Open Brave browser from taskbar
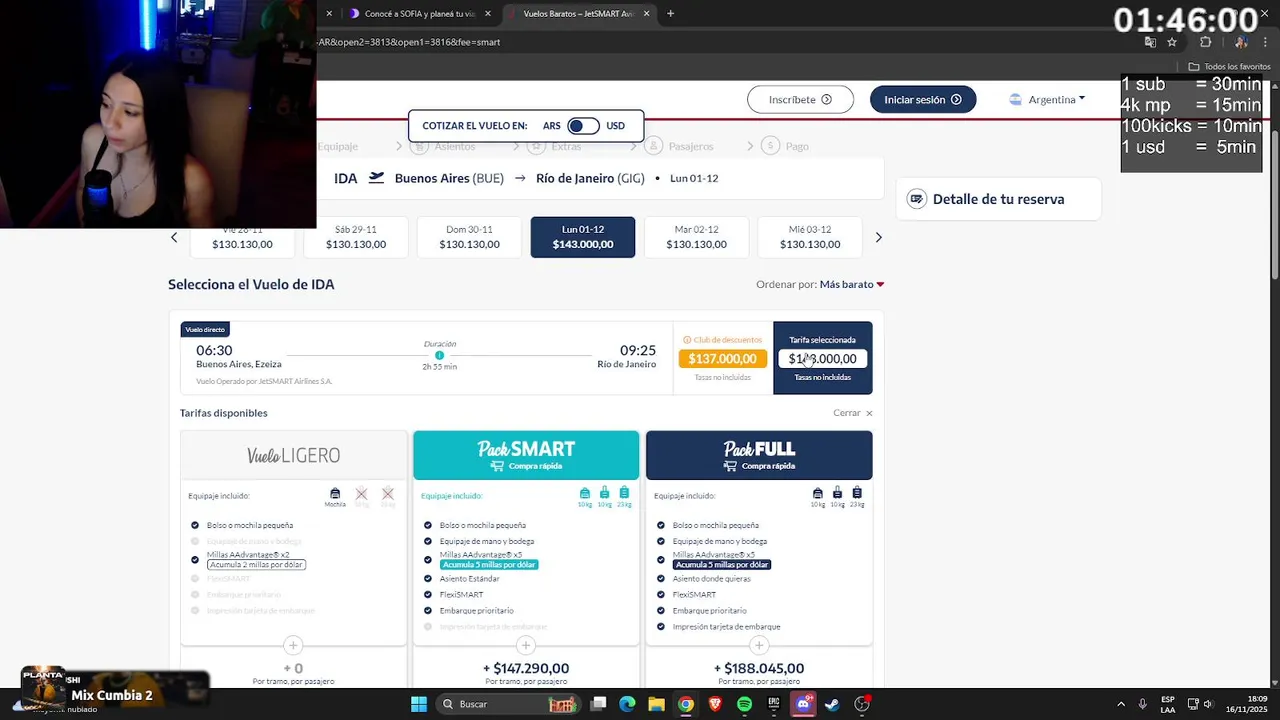Viewport: 1280px width, 720px height. (x=714, y=704)
